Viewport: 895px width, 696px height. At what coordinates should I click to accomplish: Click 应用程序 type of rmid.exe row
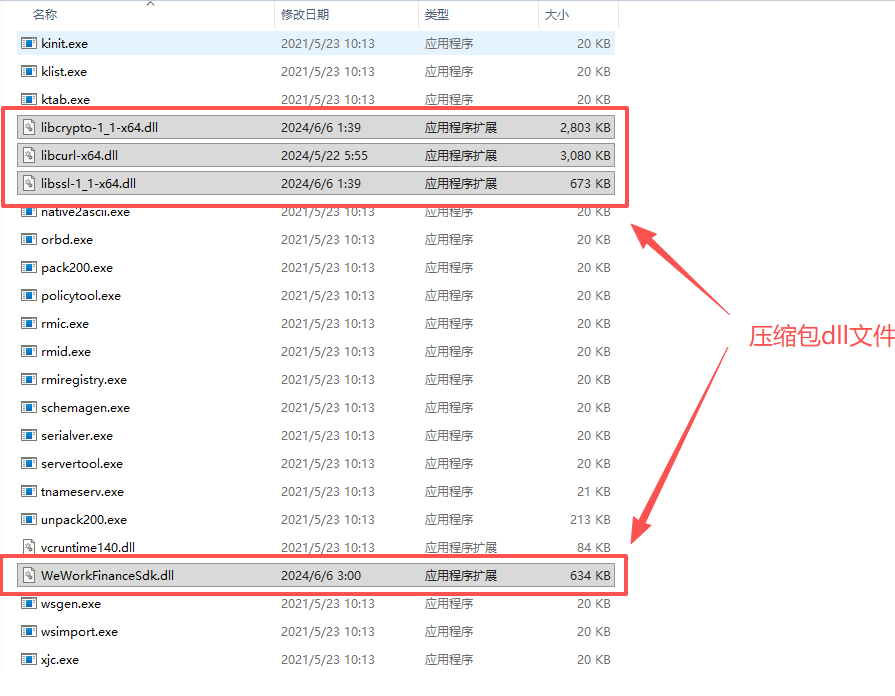(x=449, y=351)
